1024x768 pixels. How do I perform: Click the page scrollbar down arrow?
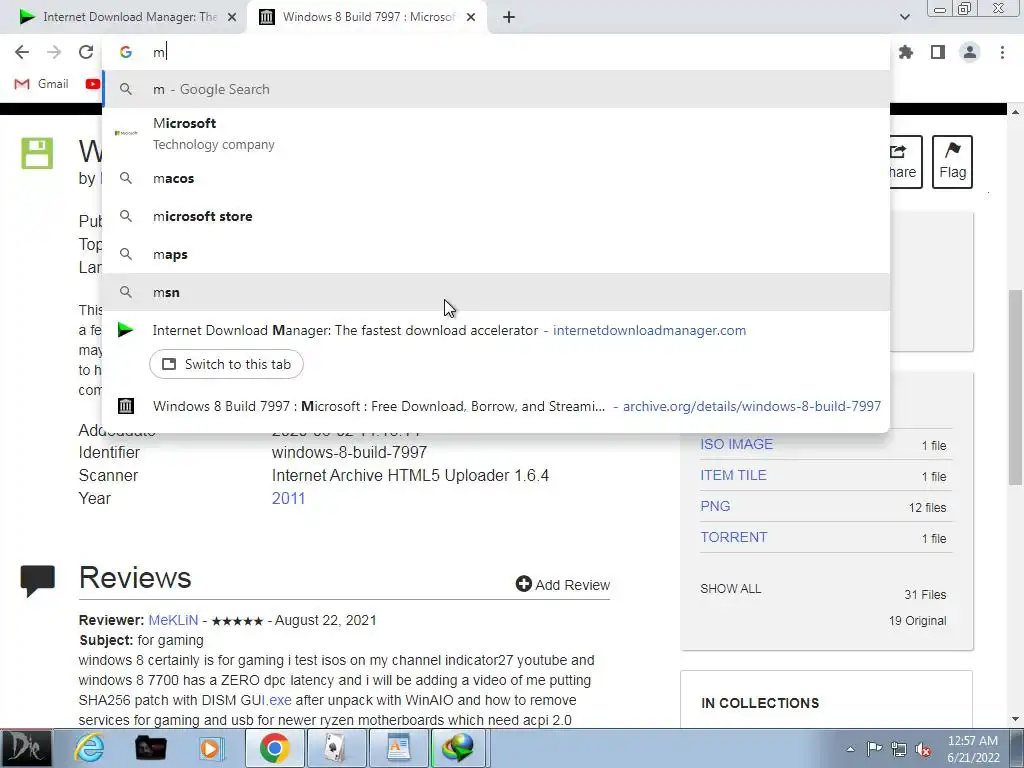(1015, 720)
